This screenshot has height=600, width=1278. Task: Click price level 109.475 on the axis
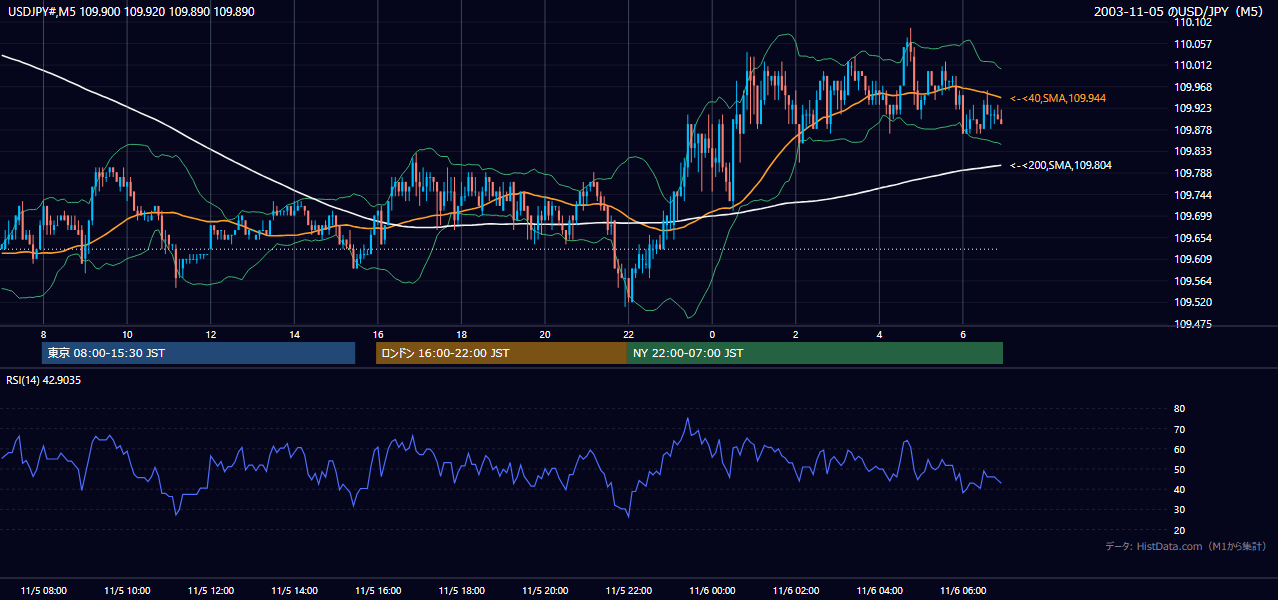pos(1193,324)
